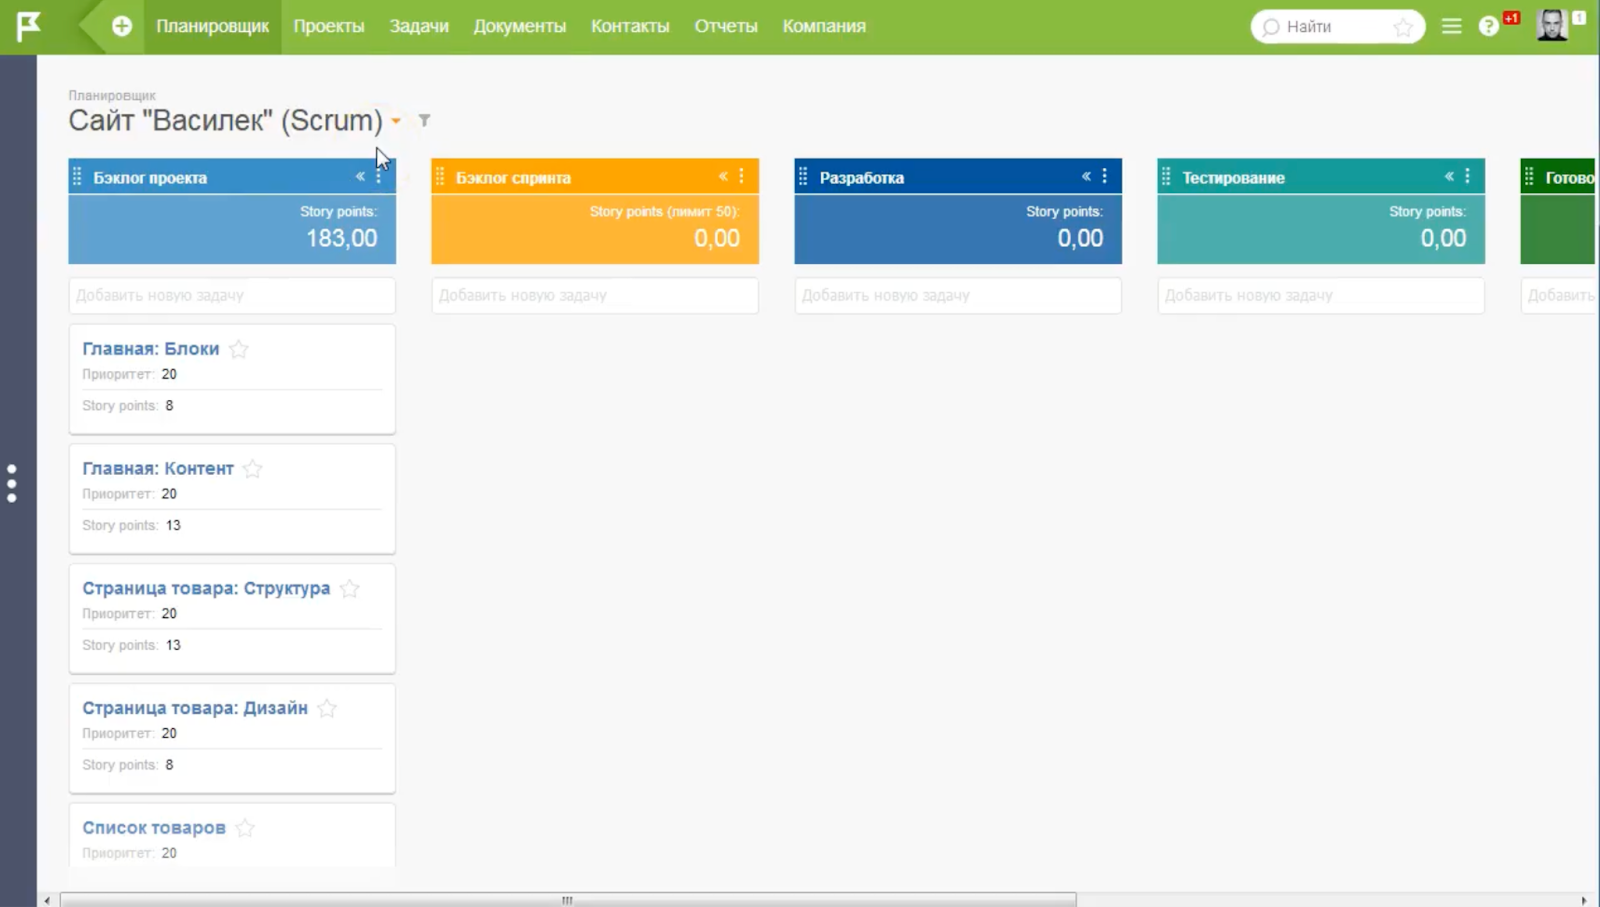Open task 'Страница товара: Дизайн'

[x=195, y=709]
